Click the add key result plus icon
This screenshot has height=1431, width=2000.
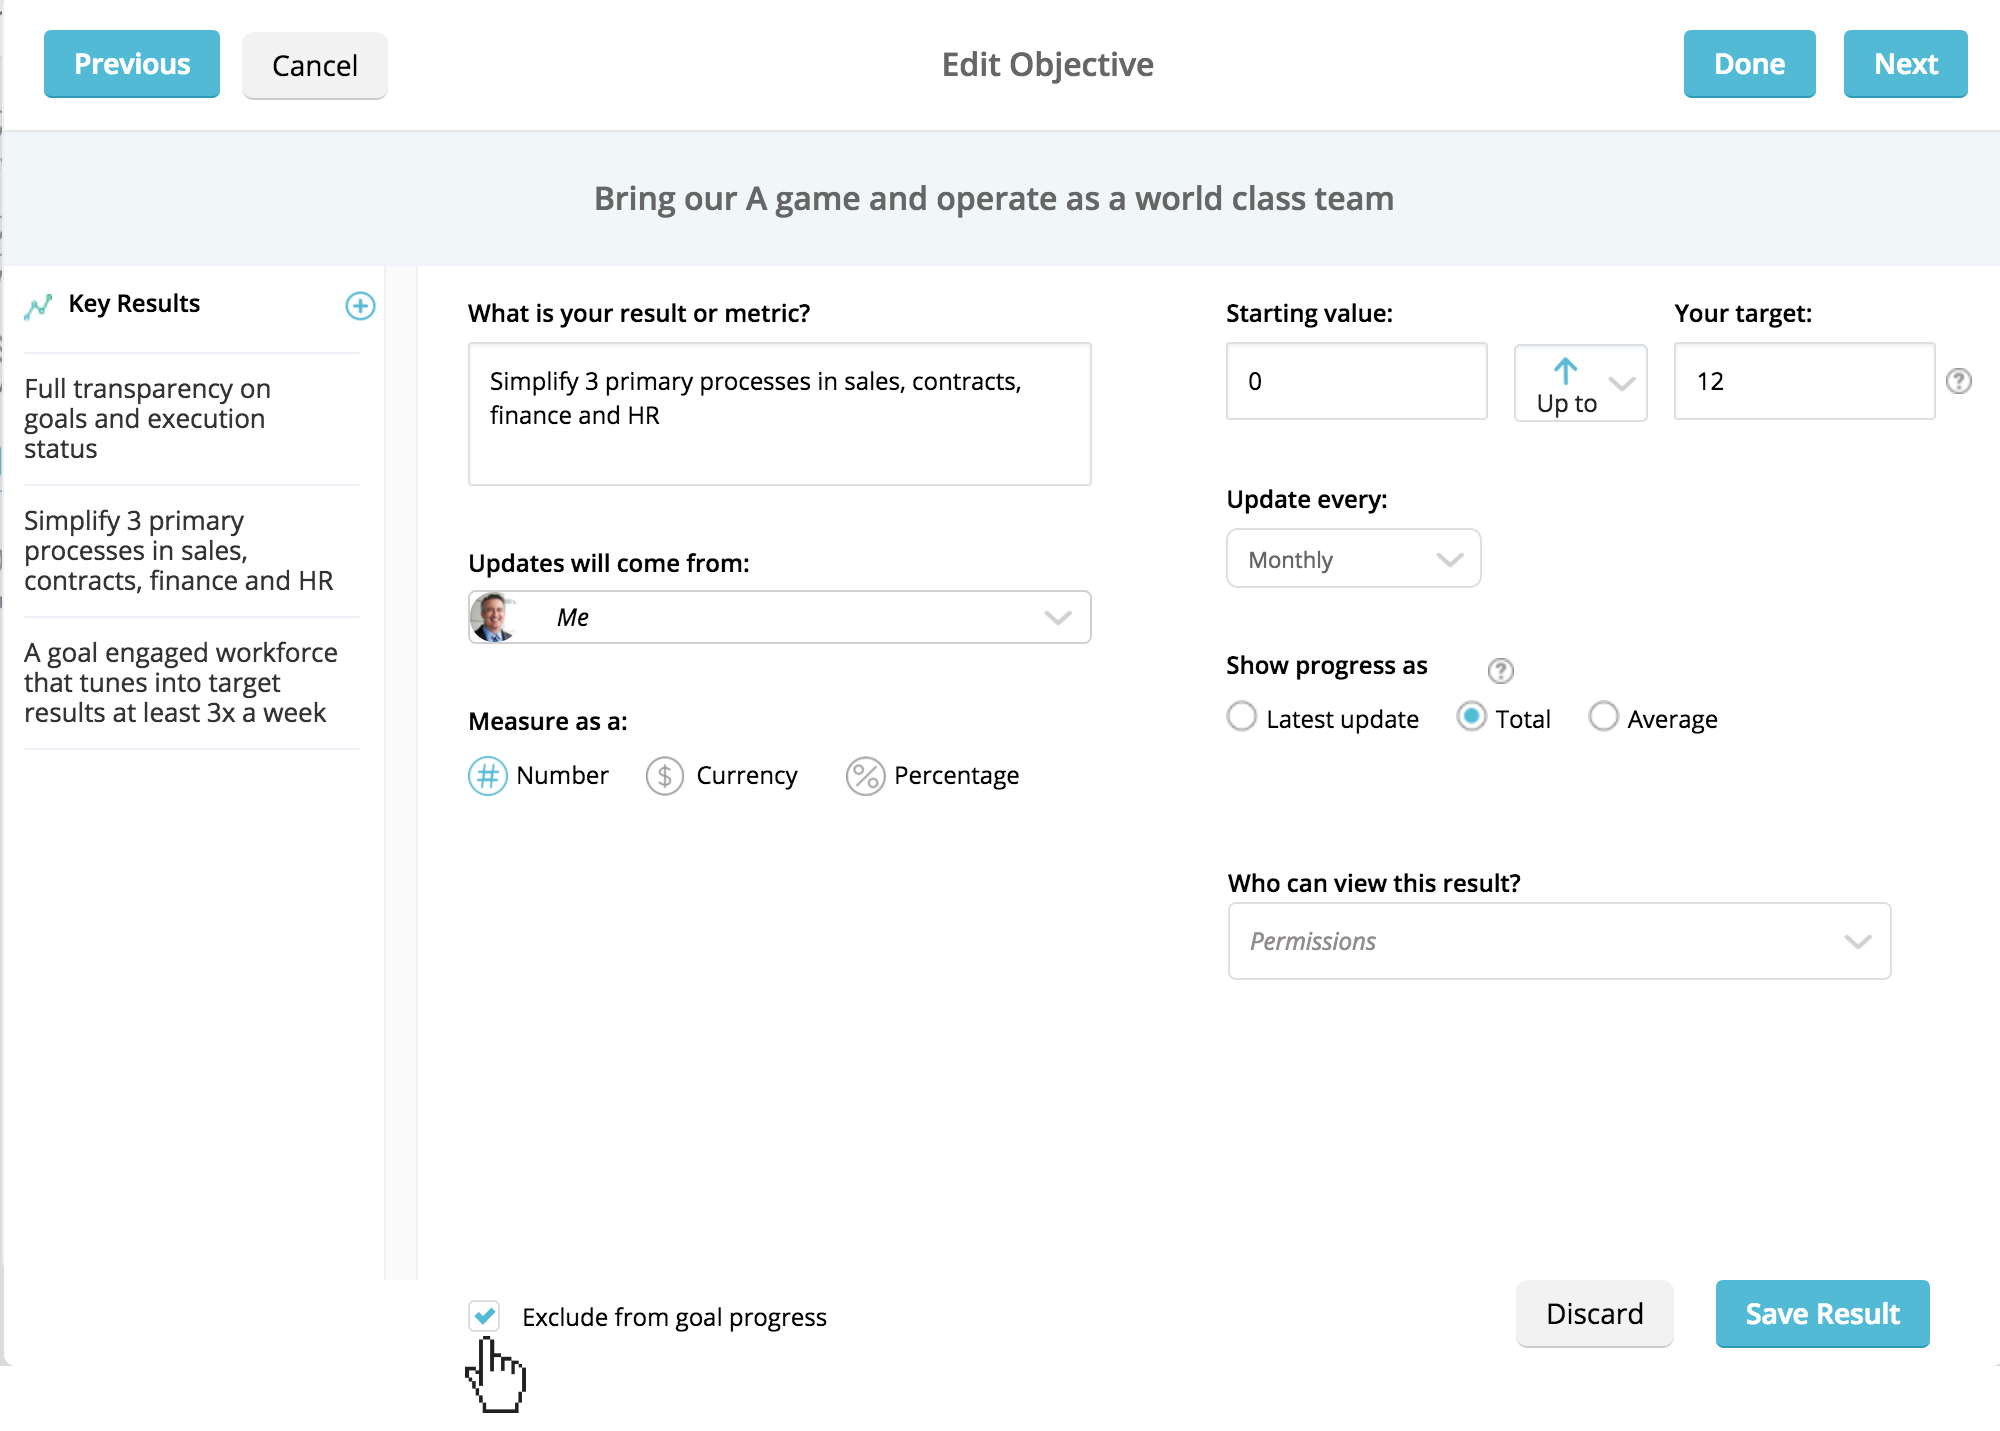(x=360, y=306)
